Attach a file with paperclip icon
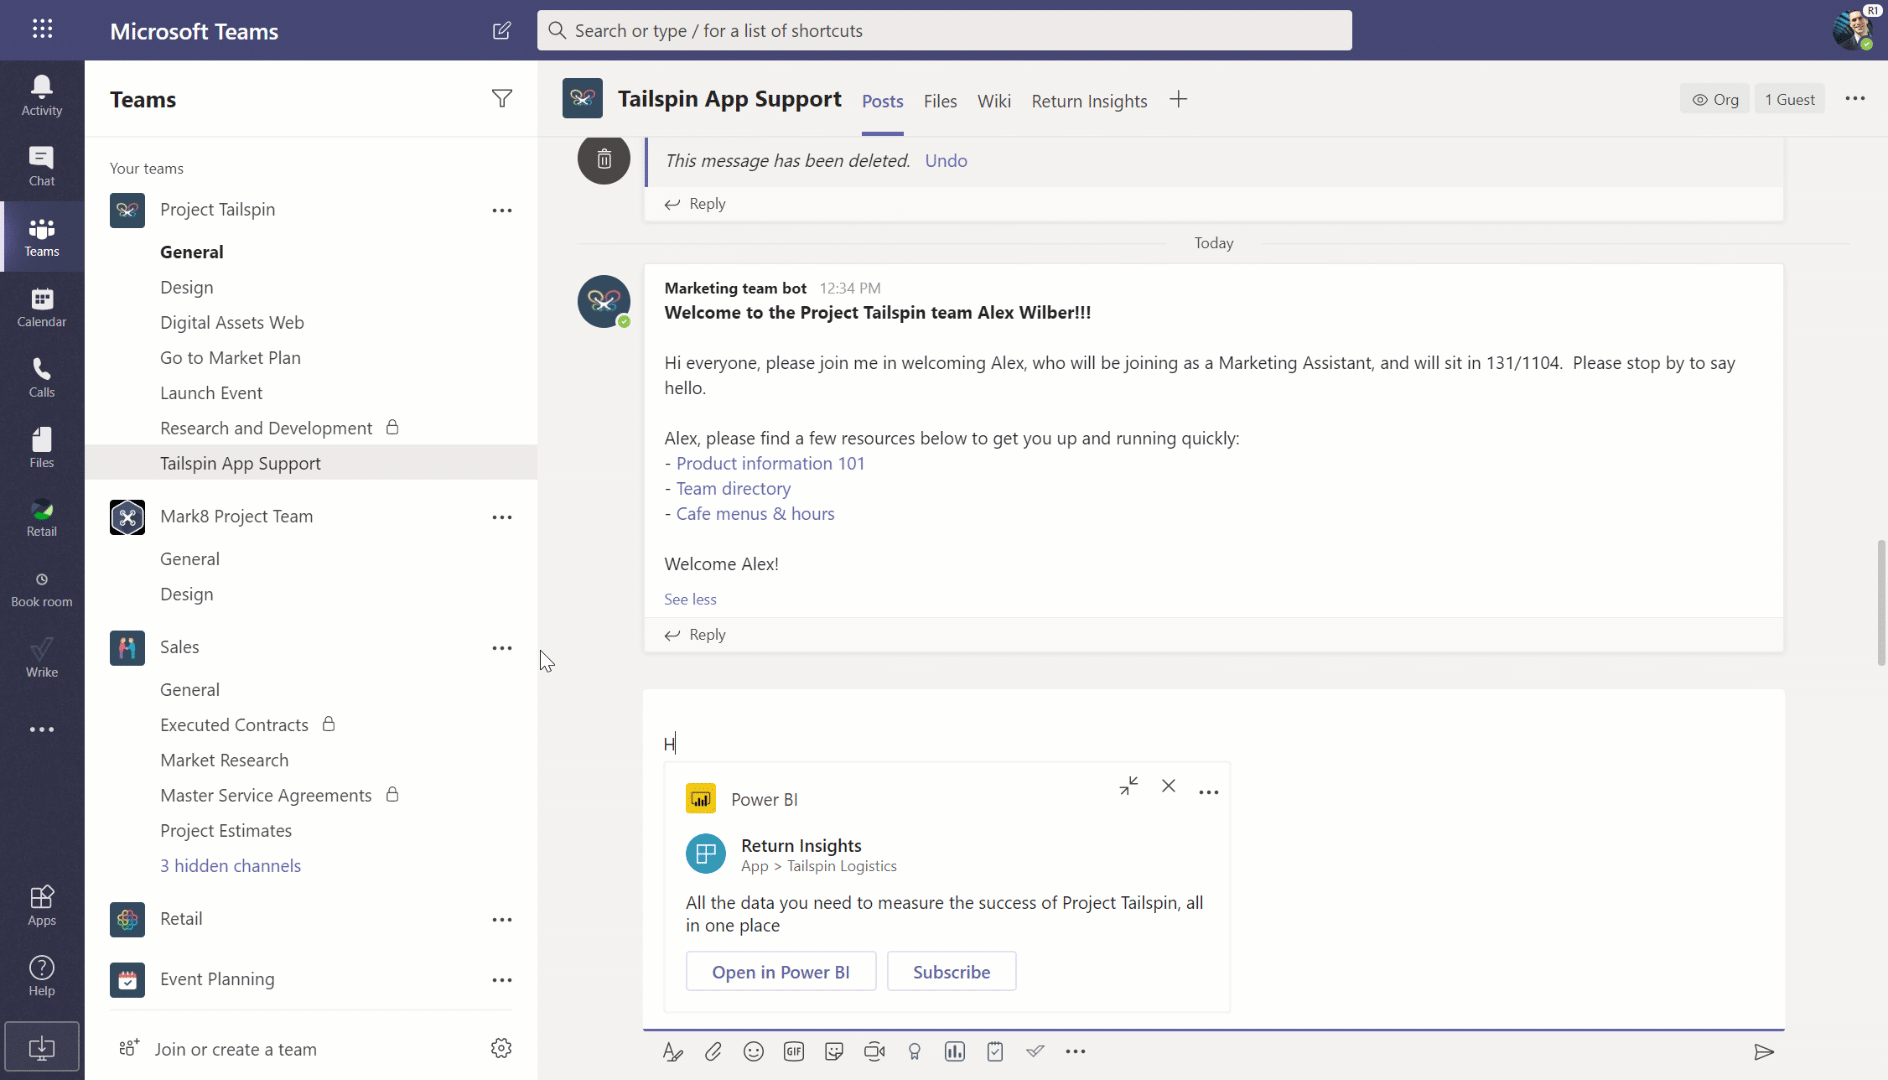 point(713,1051)
